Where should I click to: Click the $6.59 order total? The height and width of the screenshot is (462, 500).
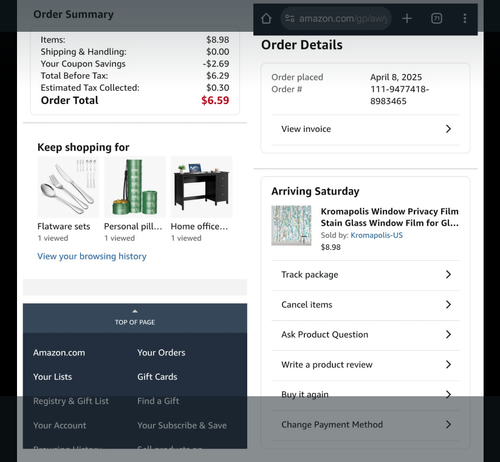point(215,101)
